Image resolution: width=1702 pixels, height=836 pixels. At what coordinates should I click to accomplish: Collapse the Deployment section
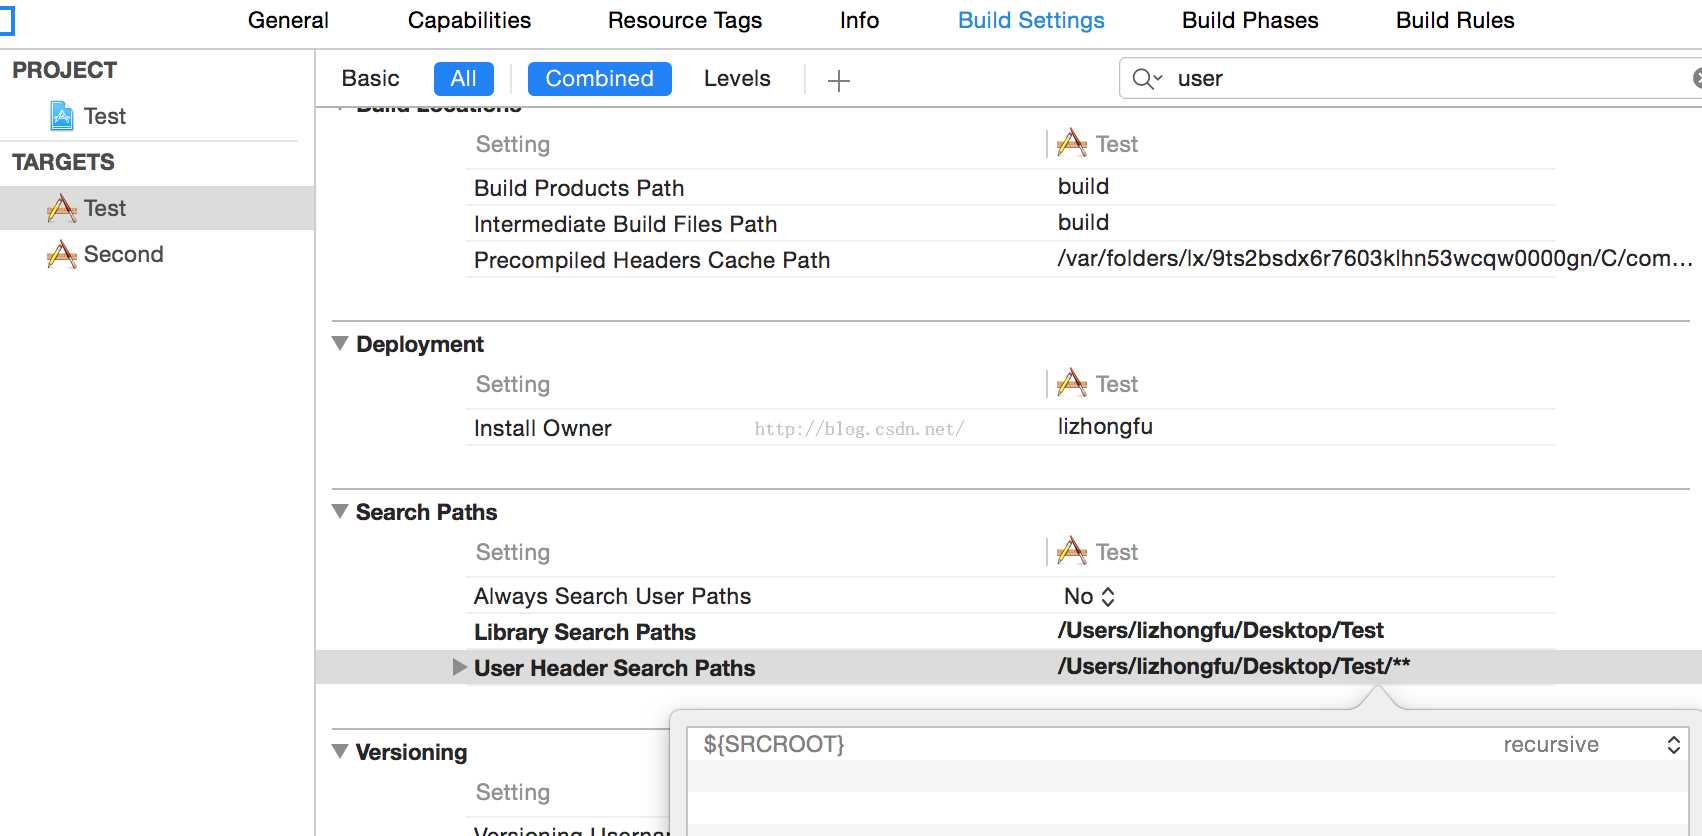340,343
